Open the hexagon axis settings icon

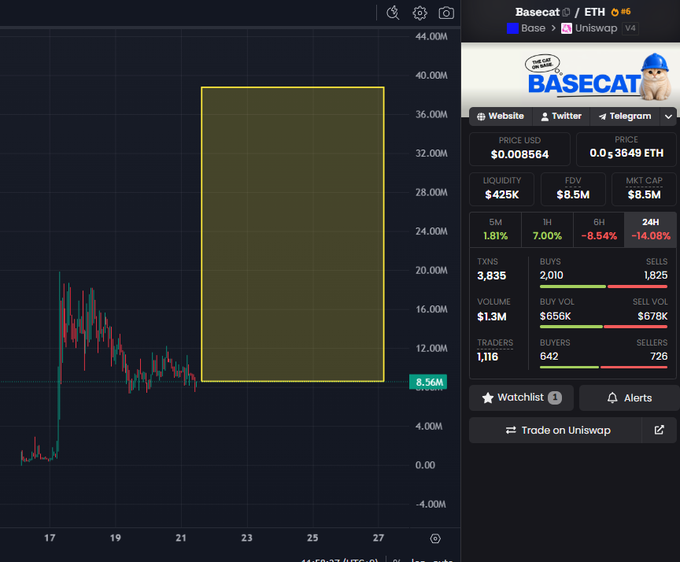[435, 539]
